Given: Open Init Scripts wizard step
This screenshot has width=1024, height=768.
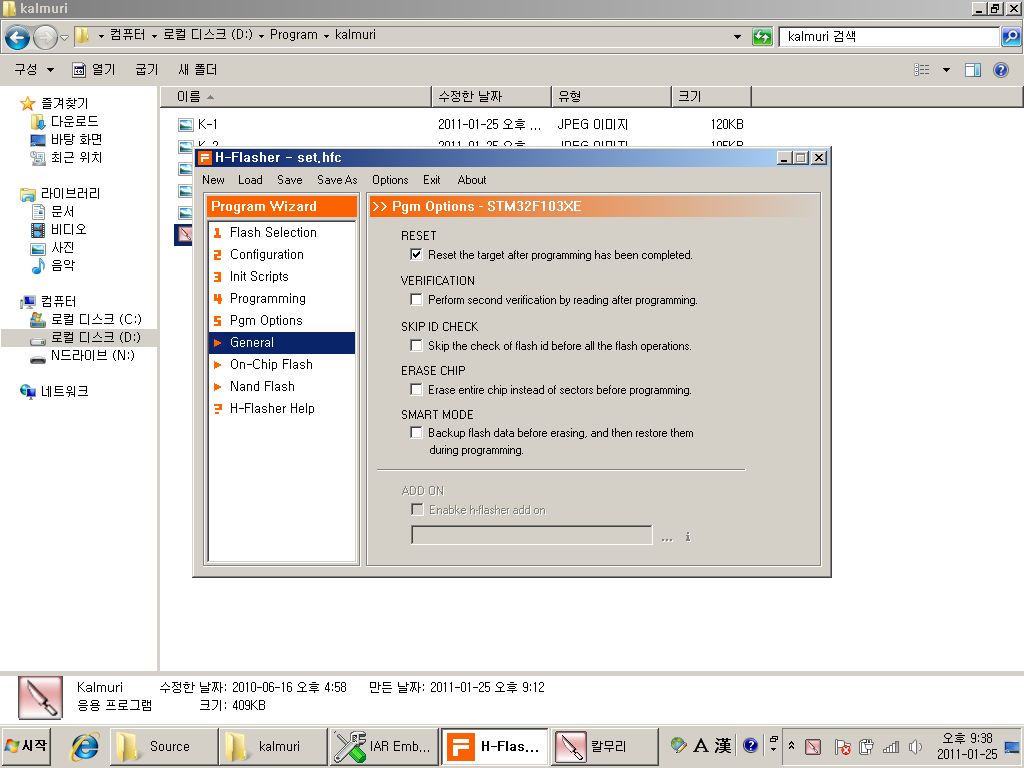Looking at the screenshot, I should 259,276.
